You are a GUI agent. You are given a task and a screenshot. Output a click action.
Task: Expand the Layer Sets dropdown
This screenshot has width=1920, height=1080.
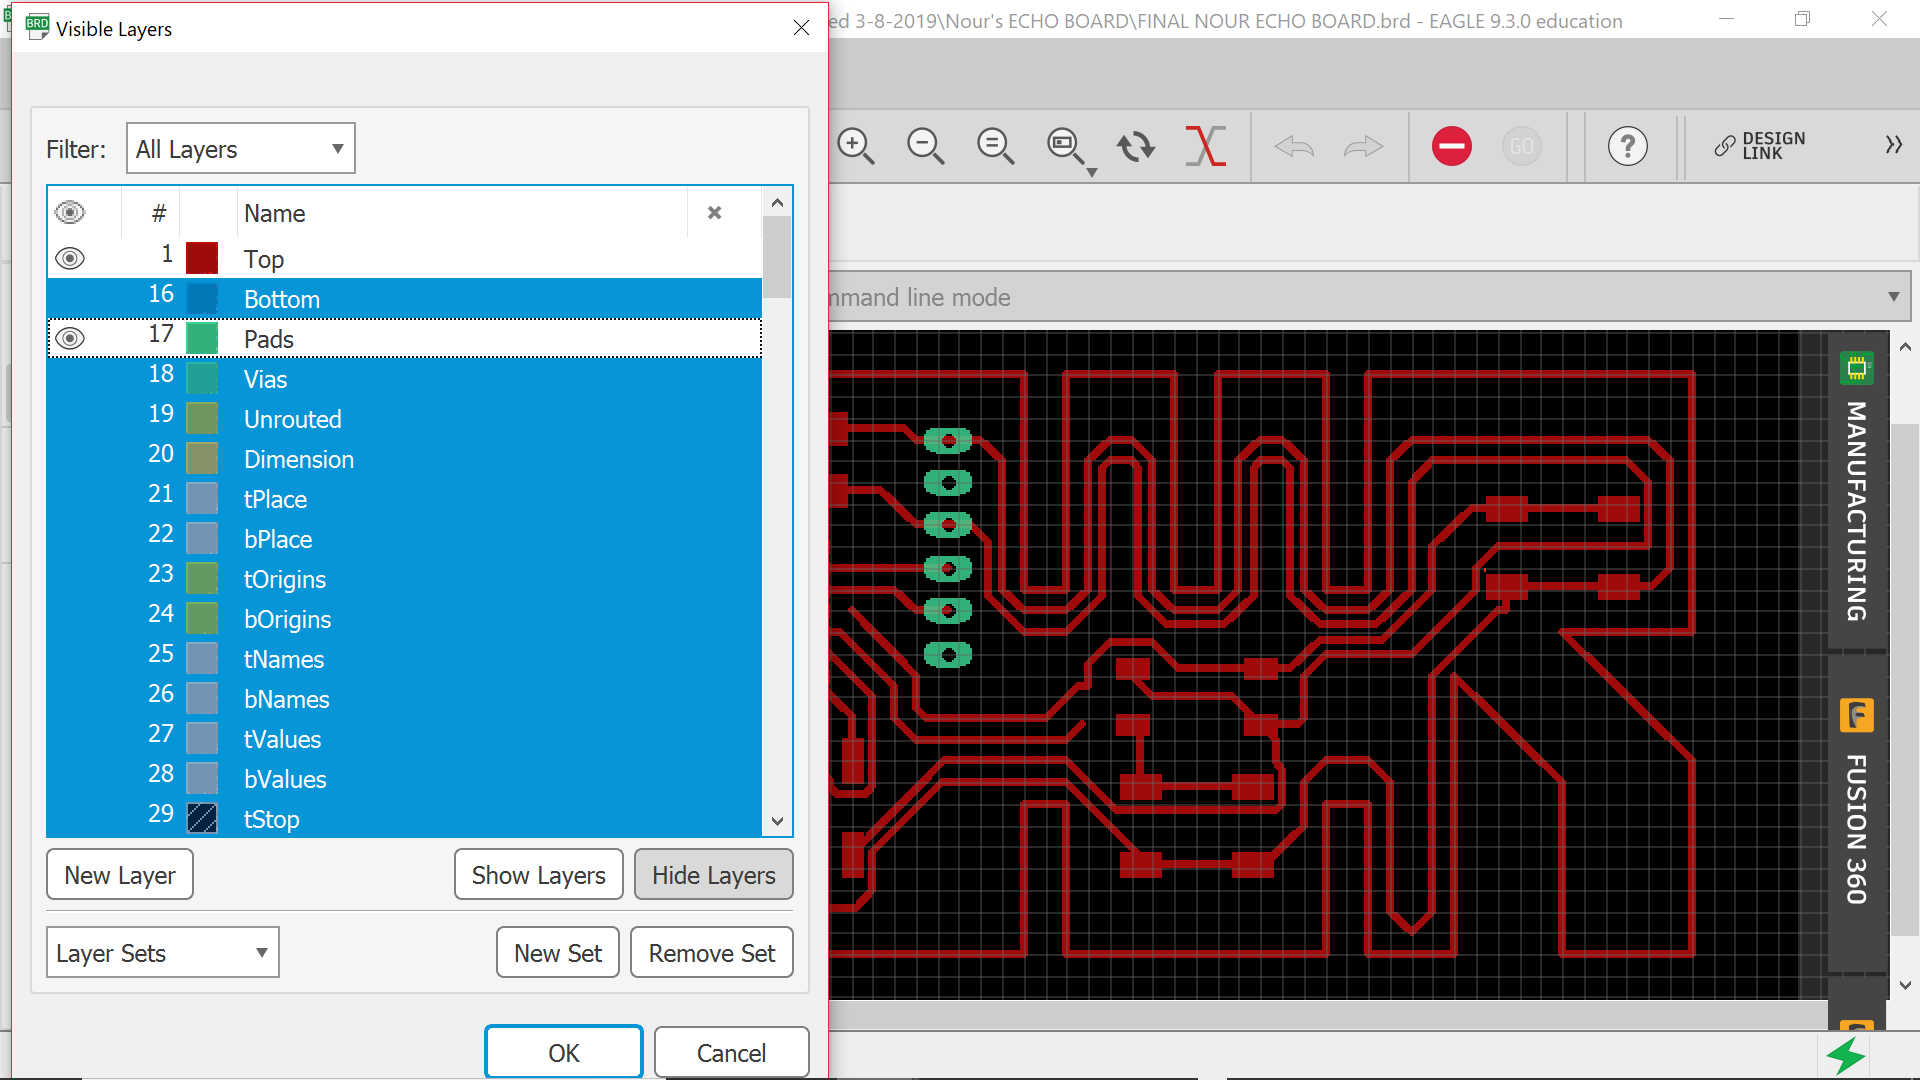162,953
